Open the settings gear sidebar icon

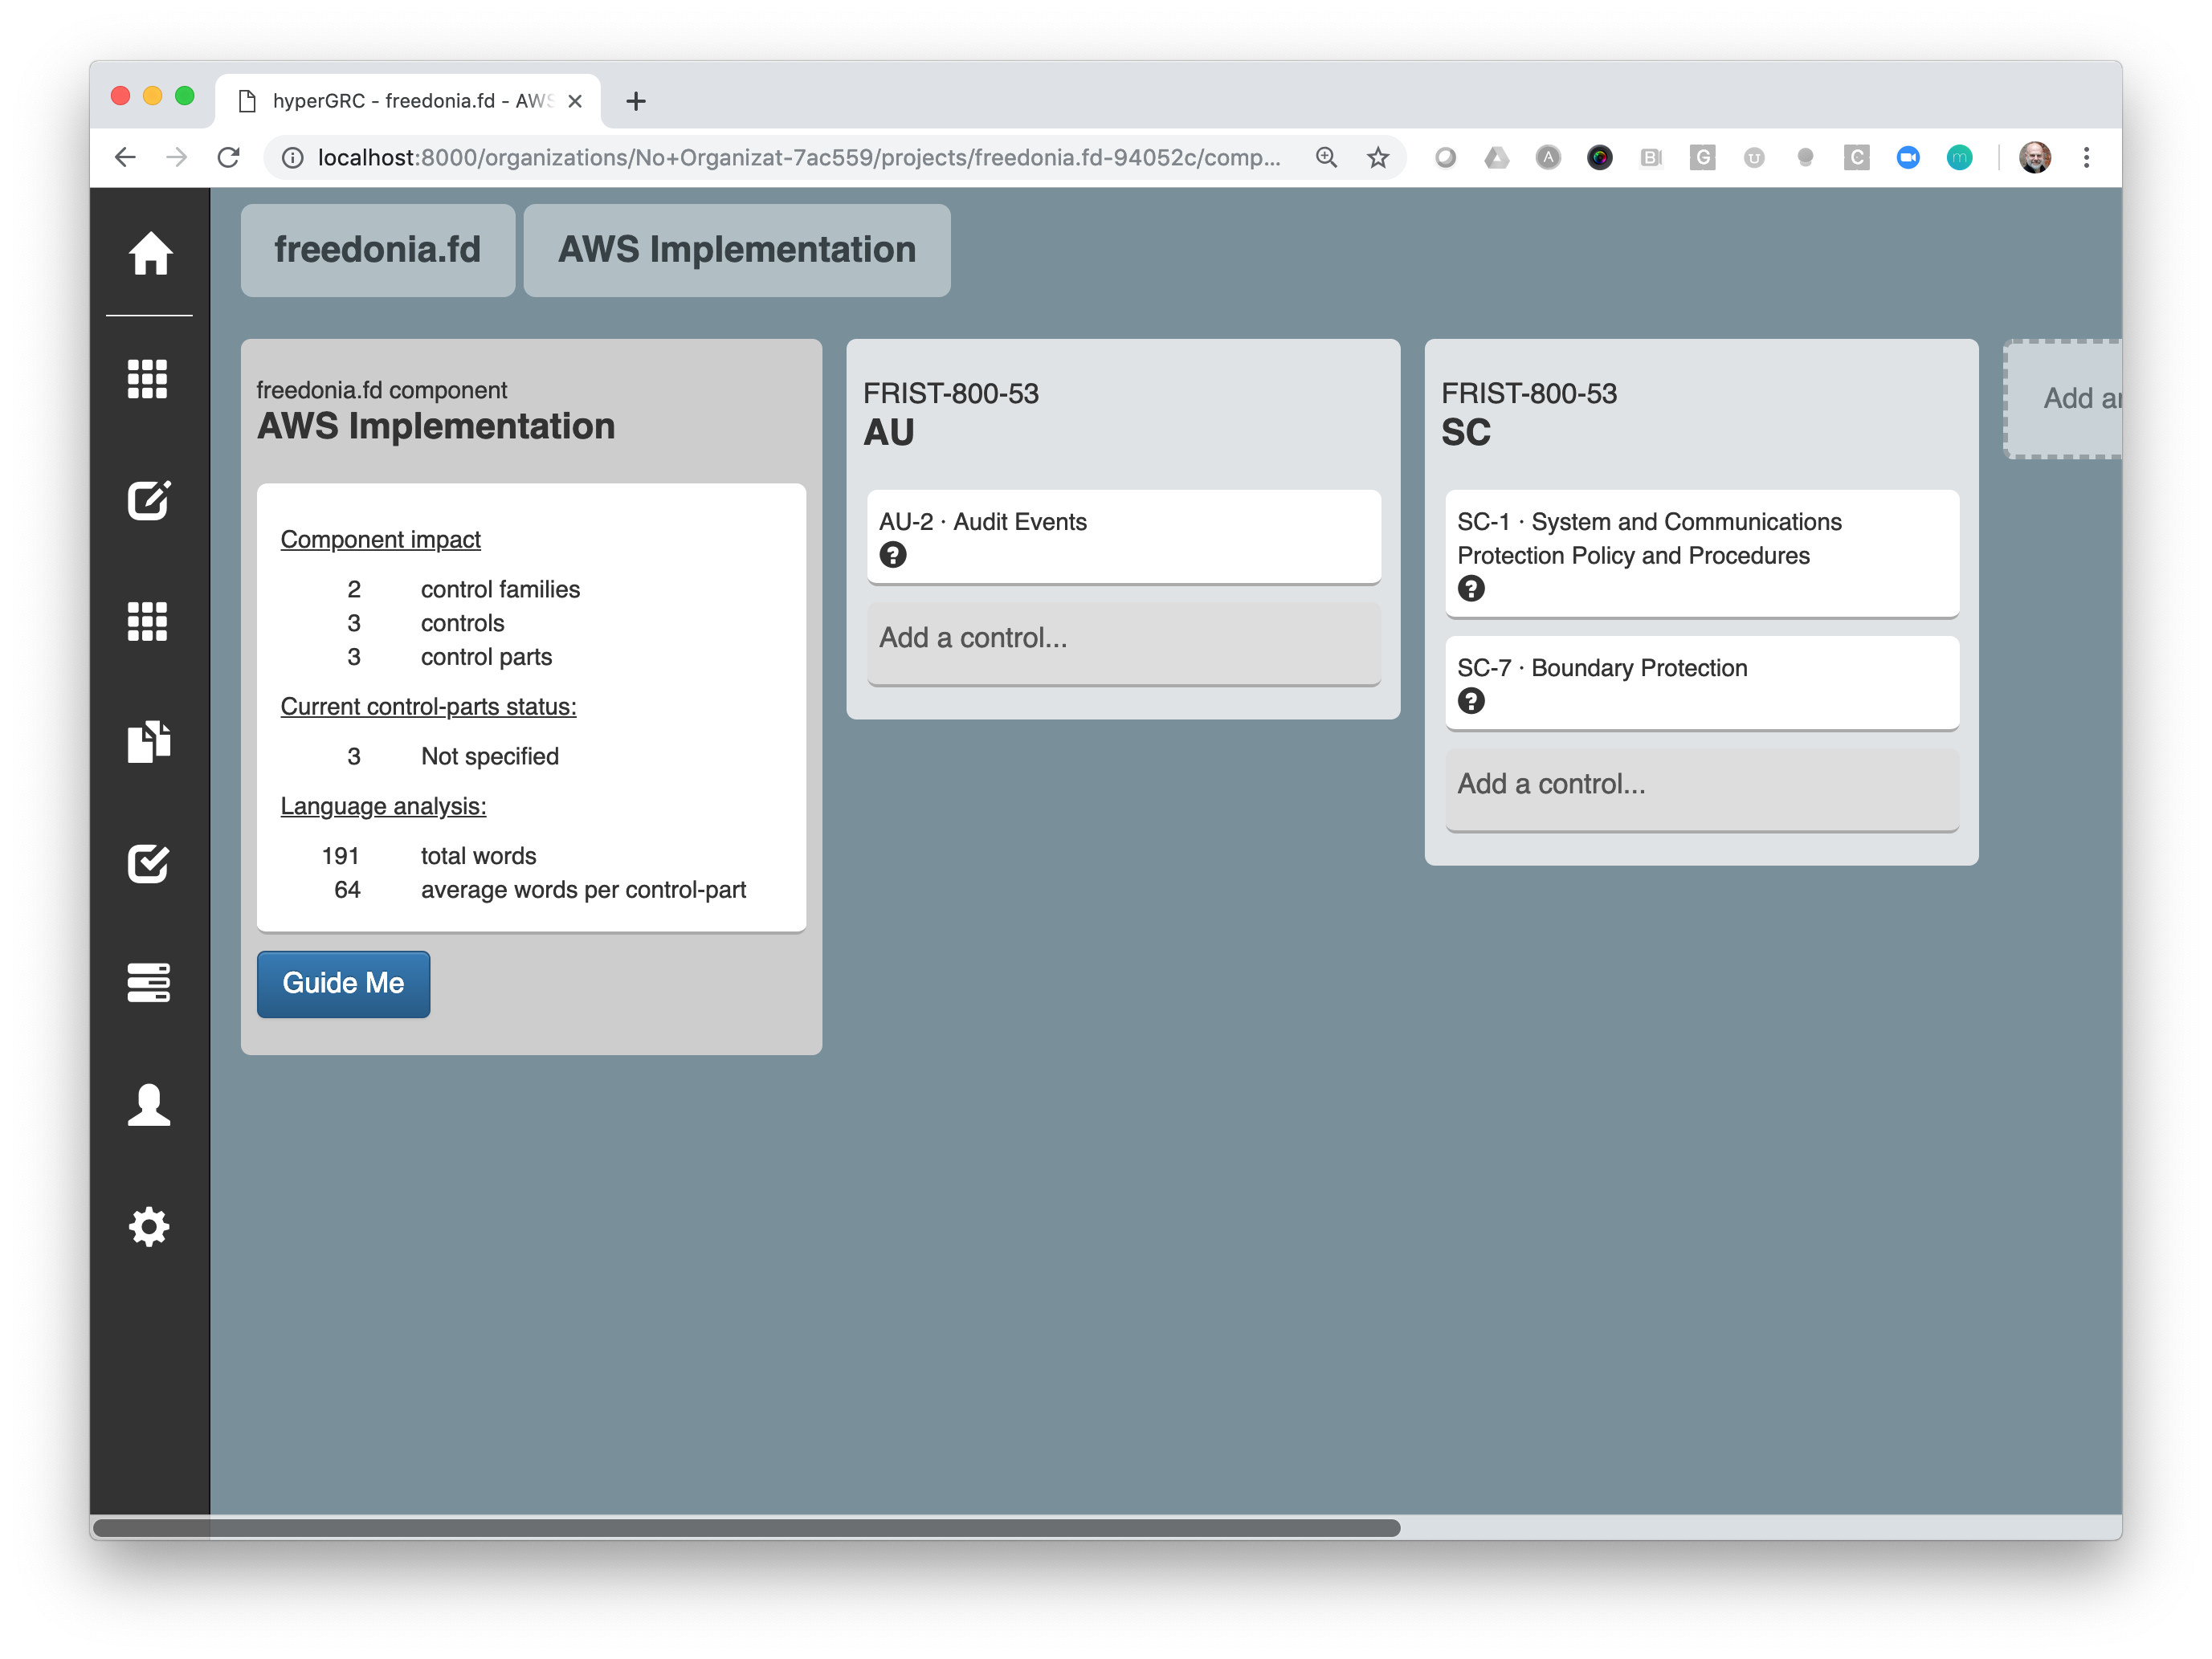pos(149,1226)
